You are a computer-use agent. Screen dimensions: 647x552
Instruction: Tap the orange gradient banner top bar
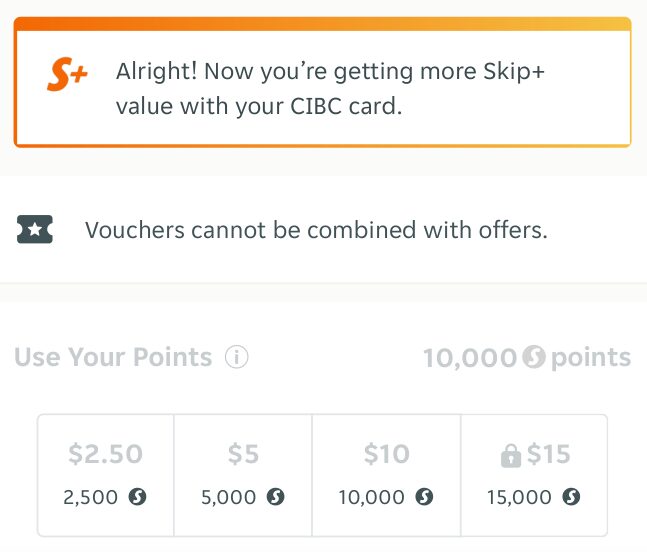pyautogui.click(x=323, y=24)
